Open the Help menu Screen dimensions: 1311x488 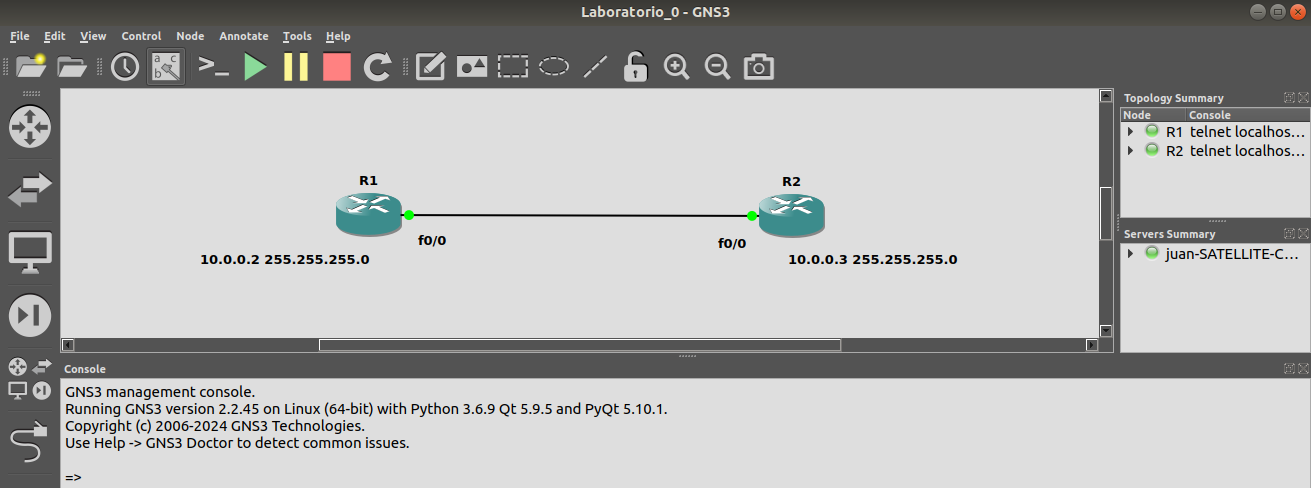click(x=338, y=36)
